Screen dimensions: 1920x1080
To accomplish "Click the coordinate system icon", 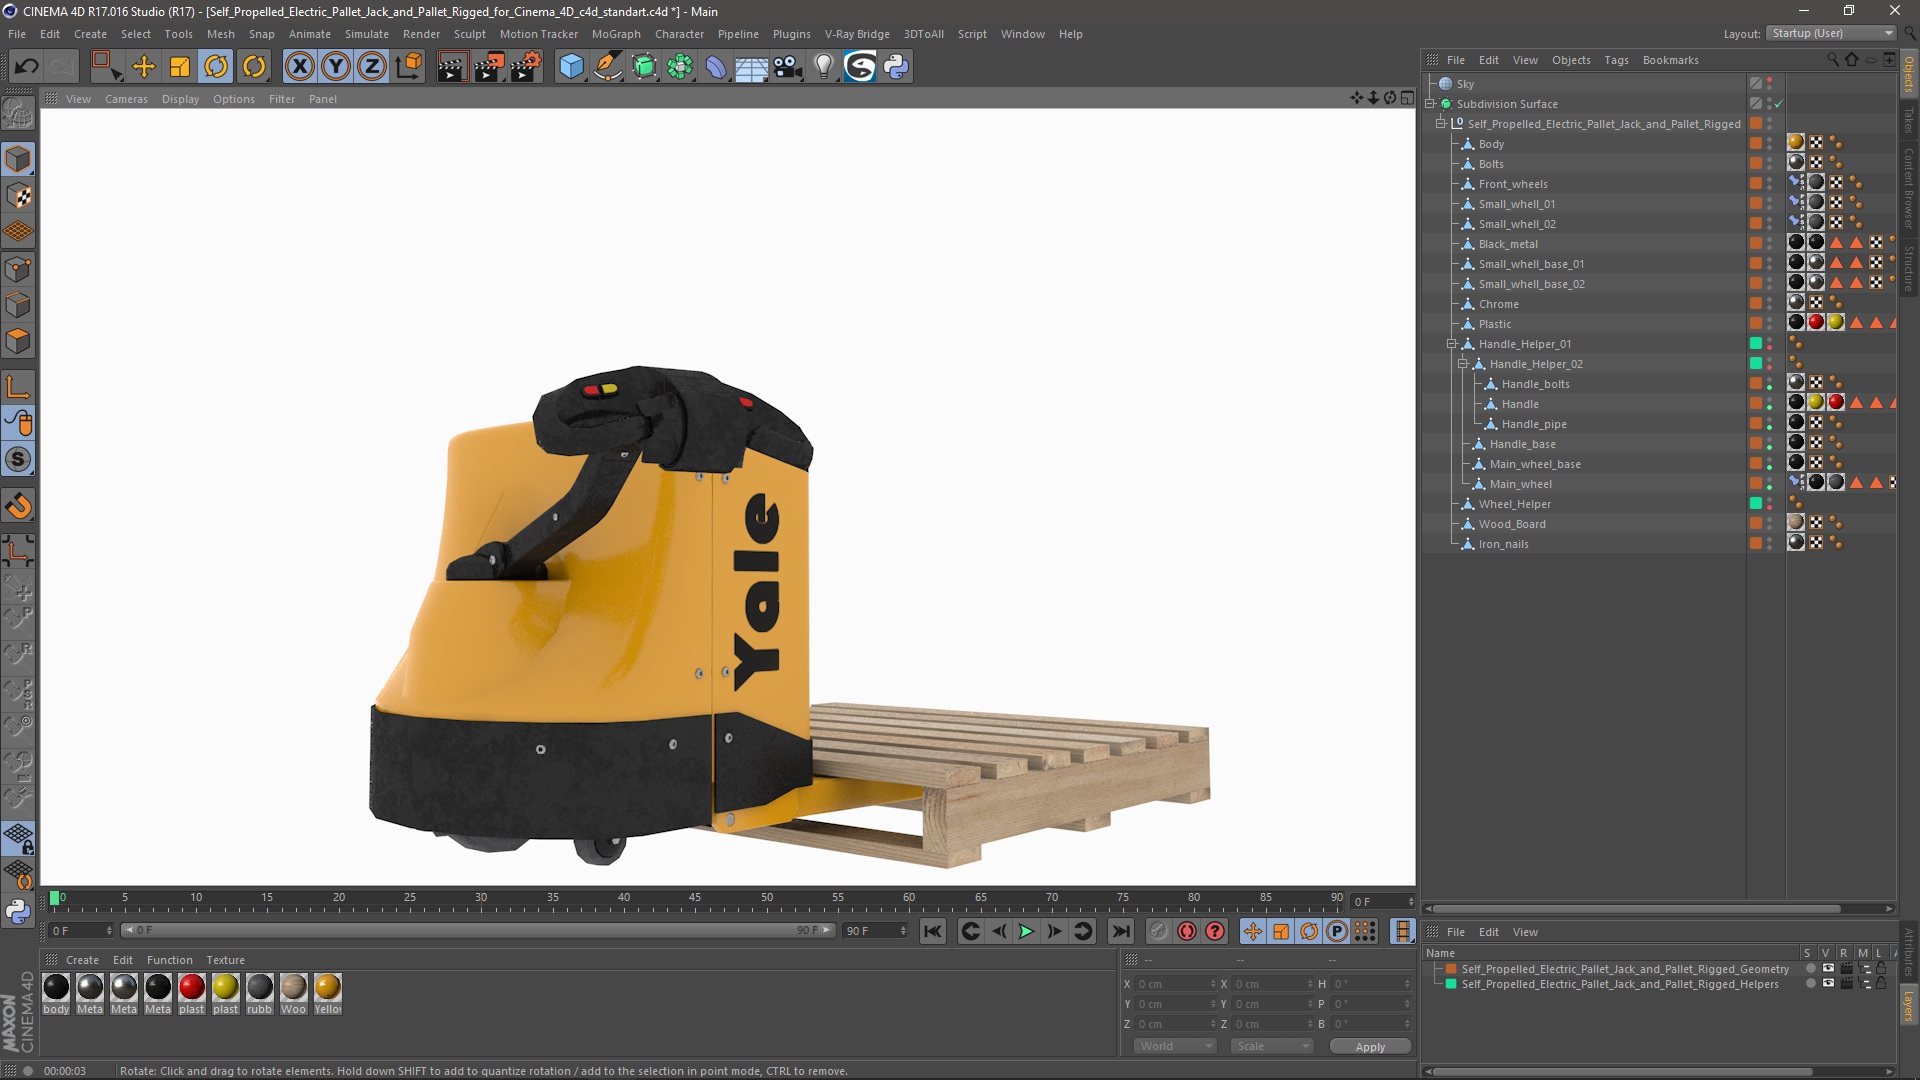I will point(408,67).
